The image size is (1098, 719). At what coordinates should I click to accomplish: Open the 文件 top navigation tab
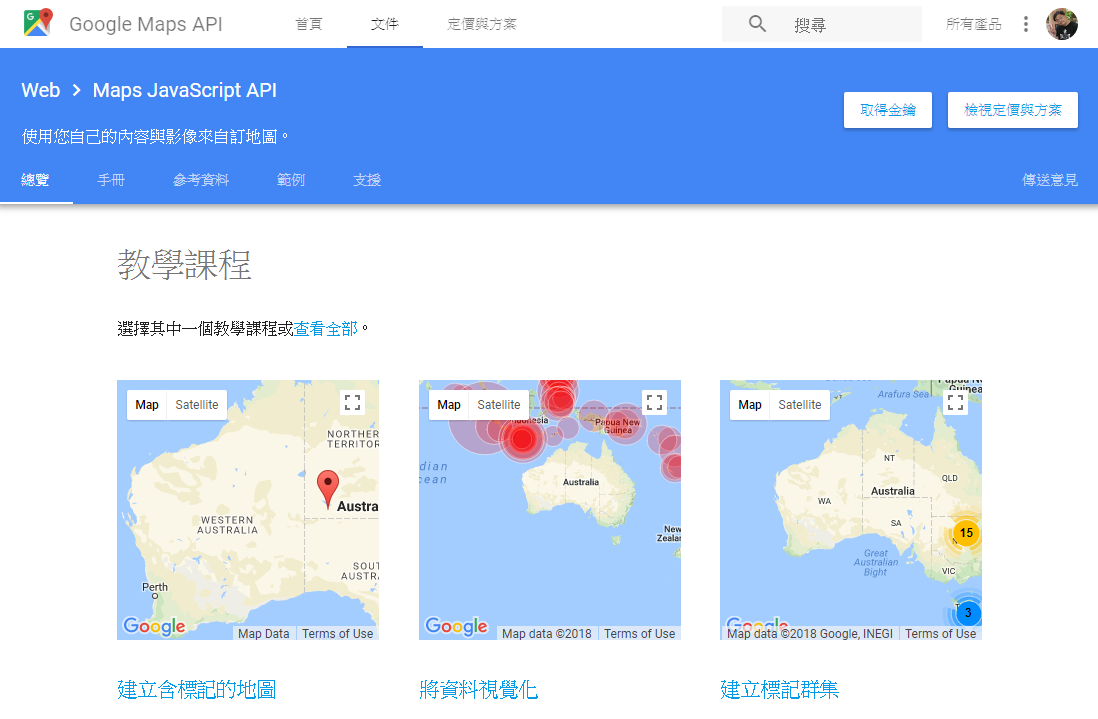point(384,24)
